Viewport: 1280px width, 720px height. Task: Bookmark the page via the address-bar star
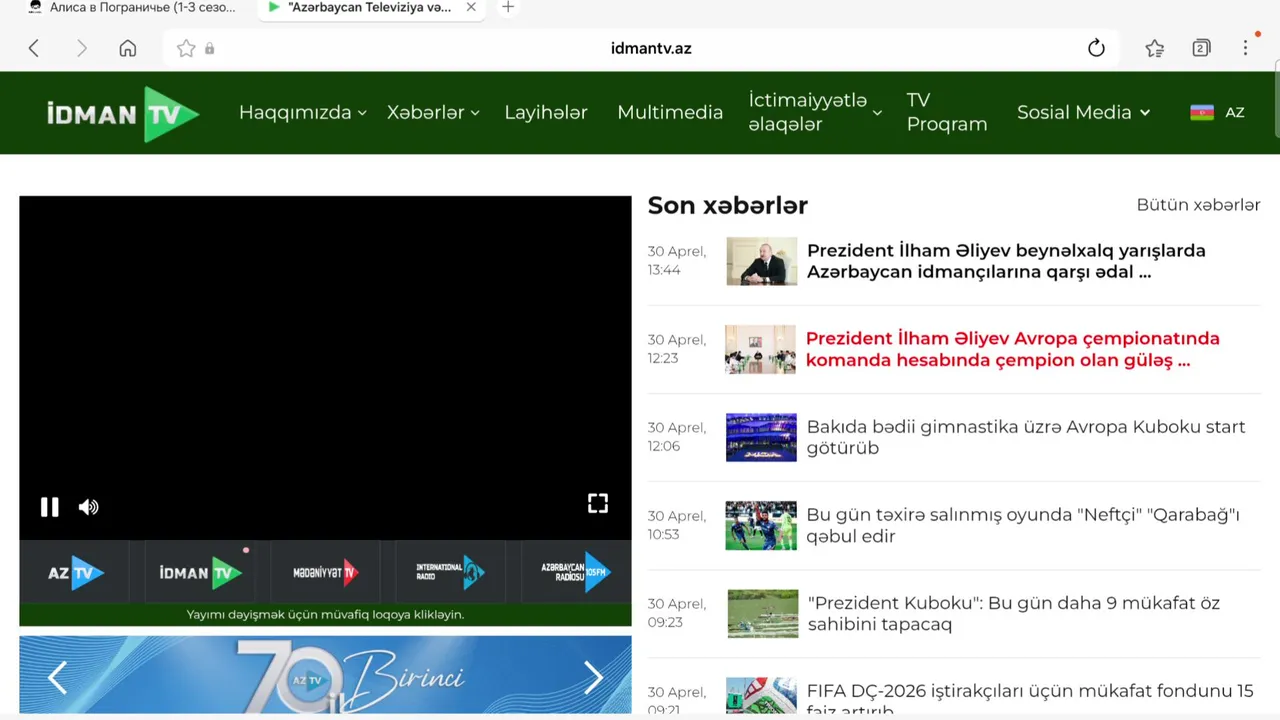pyautogui.click(x=186, y=48)
